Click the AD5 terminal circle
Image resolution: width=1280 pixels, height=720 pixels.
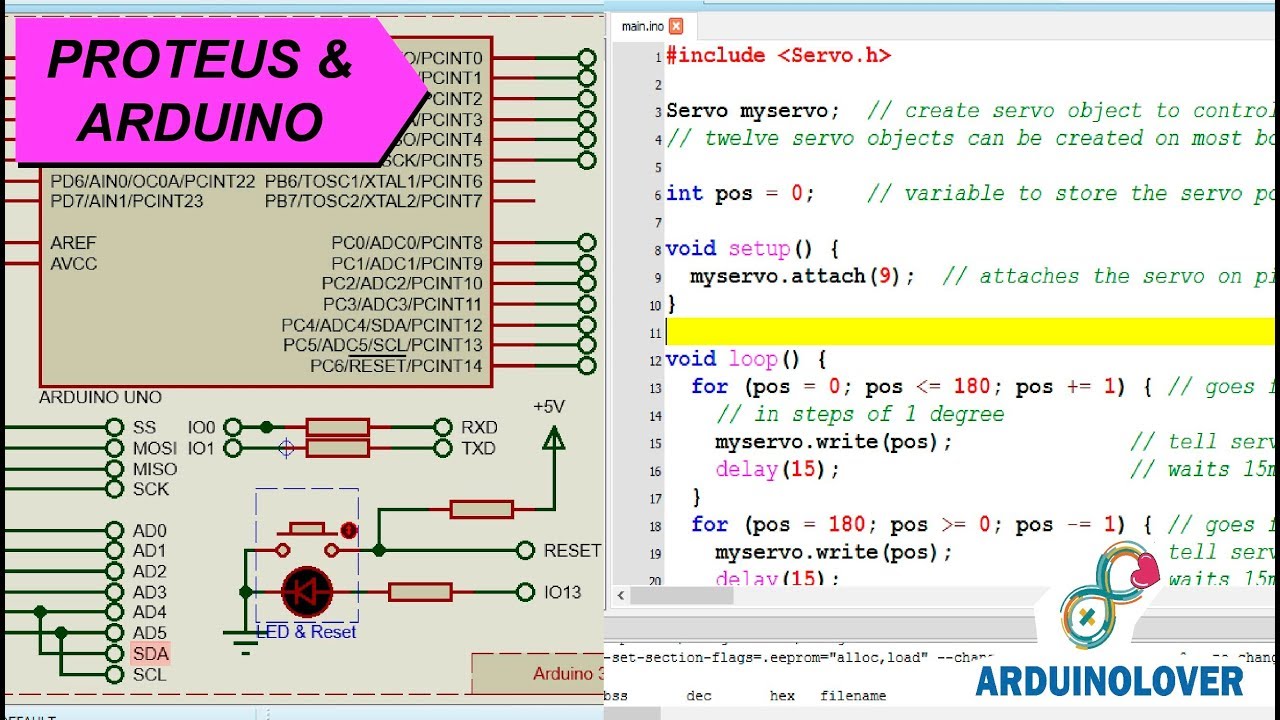click(114, 633)
